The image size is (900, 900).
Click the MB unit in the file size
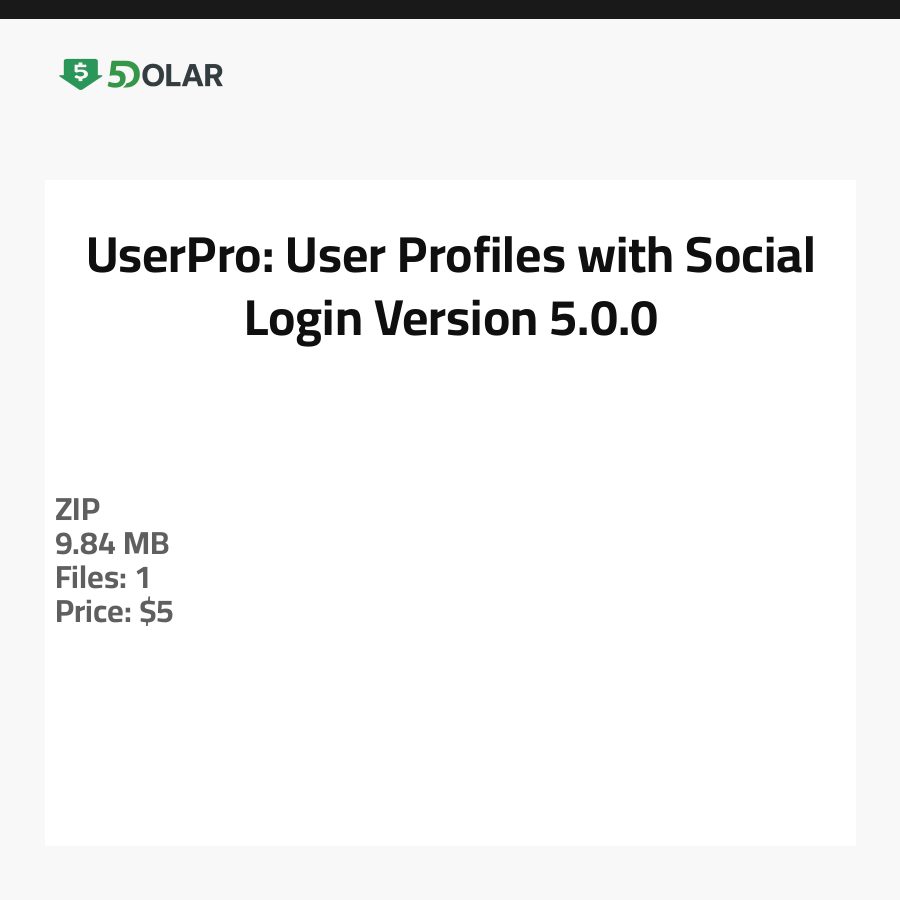146,544
